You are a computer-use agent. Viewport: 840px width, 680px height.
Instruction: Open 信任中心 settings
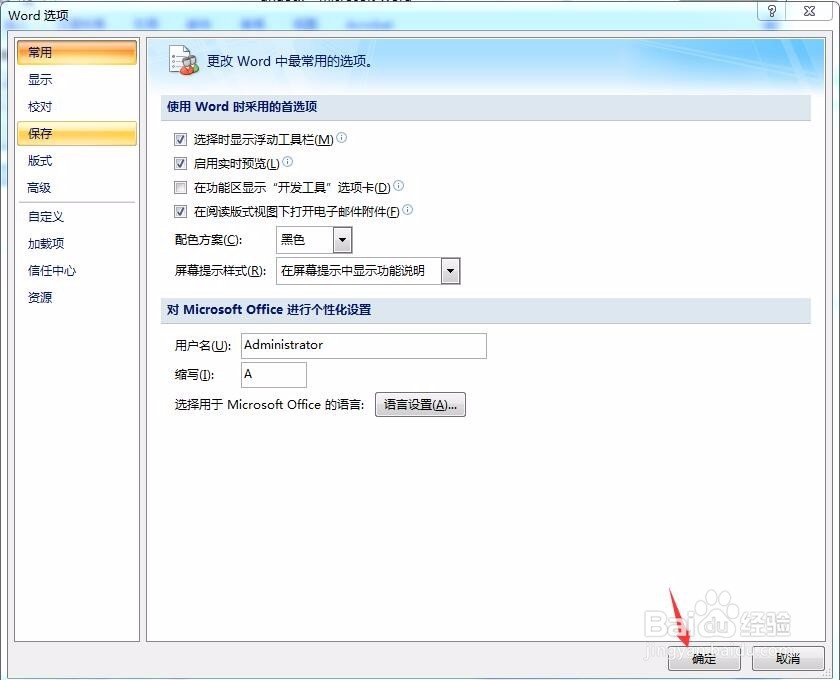[x=77, y=271]
